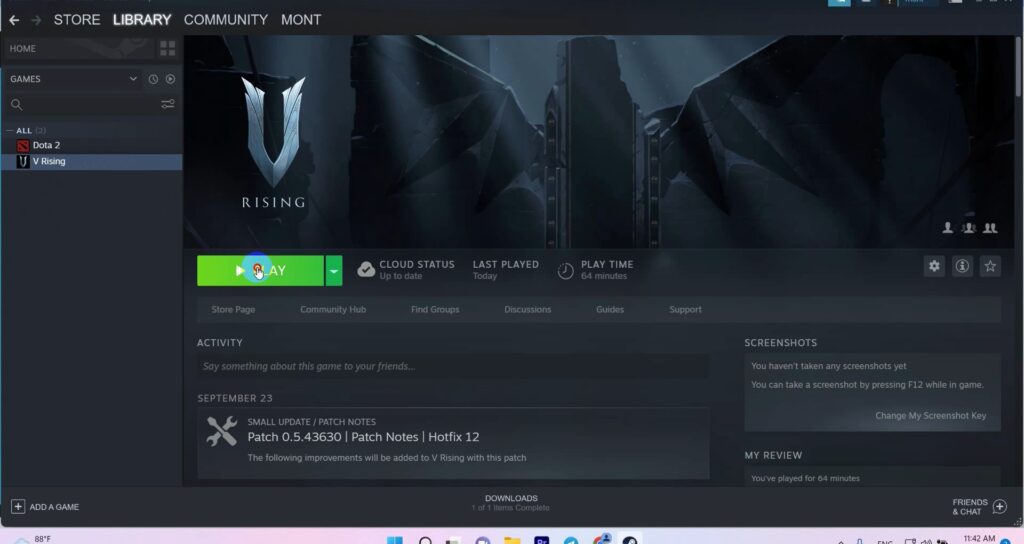
Task: Open the Community Hub link
Action: pos(333,310)
